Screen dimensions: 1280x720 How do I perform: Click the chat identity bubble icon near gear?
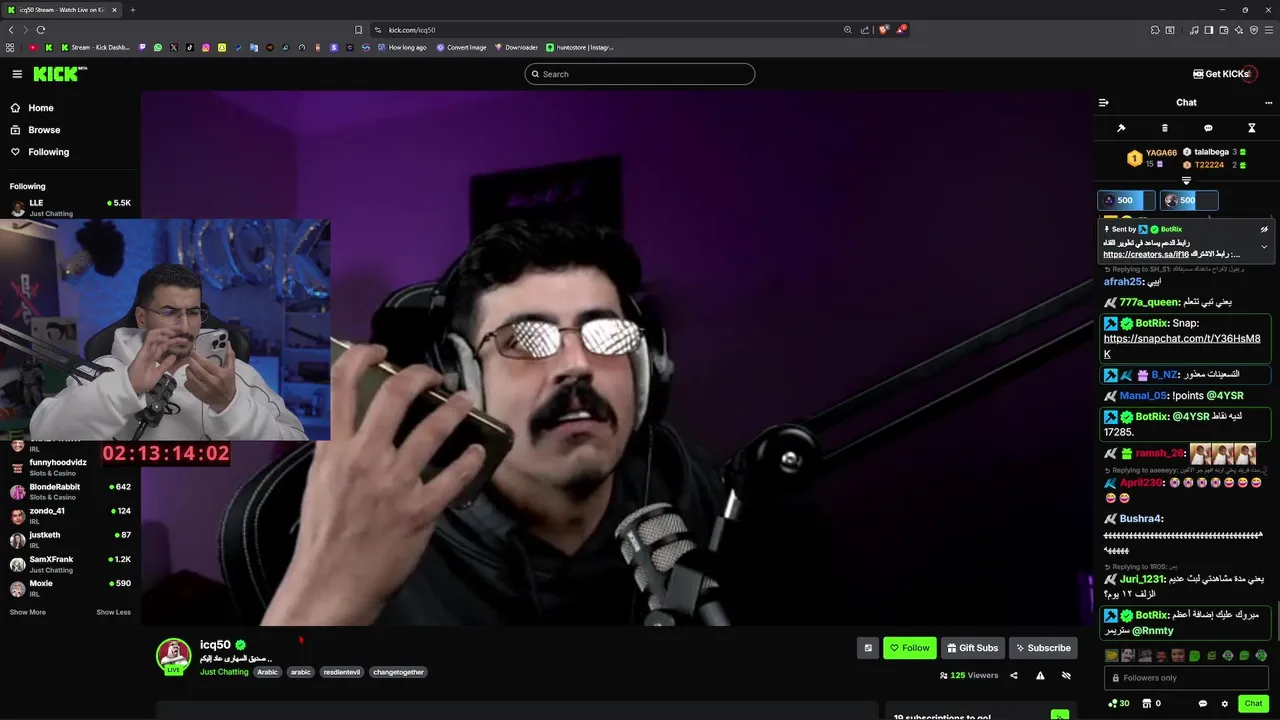pyautogui.click(x=1202, y=703)
